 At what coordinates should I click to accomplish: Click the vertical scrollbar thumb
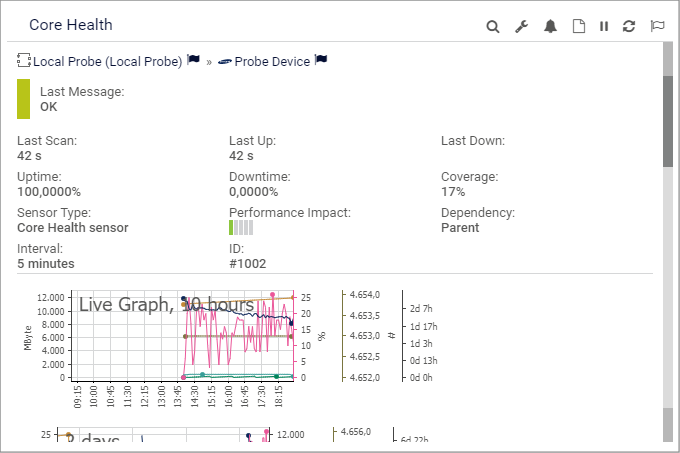(668, 120)
